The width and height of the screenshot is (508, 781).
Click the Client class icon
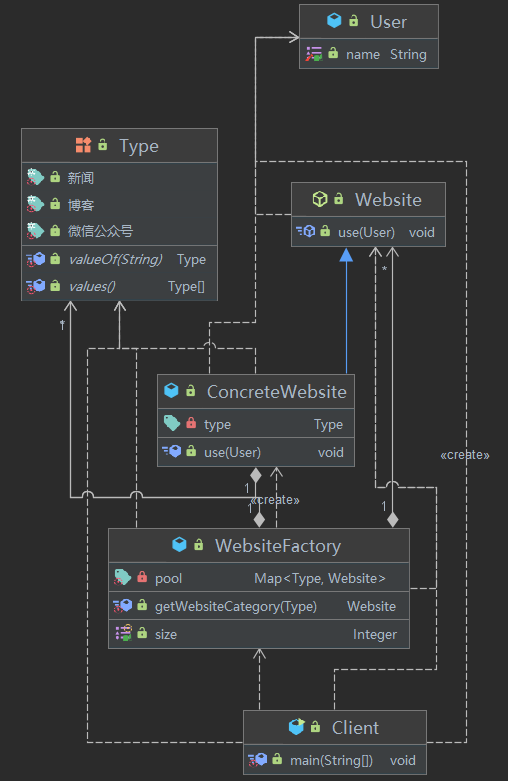(296, 727)
